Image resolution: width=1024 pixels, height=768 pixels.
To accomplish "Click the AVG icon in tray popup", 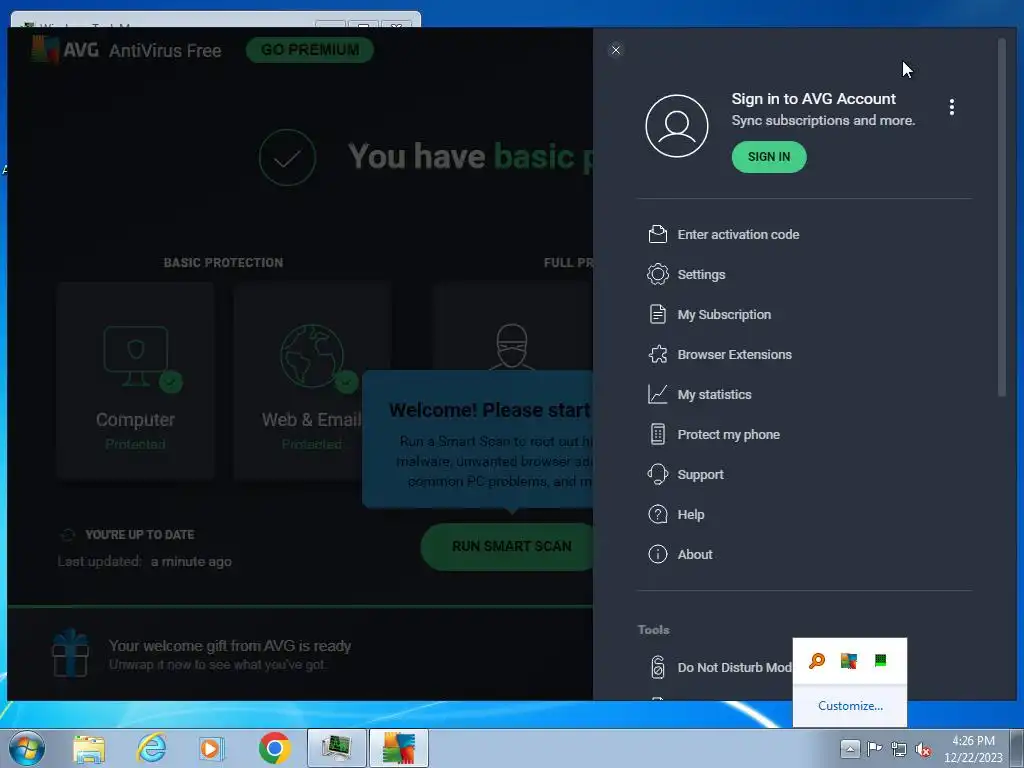I will point(848,661).
